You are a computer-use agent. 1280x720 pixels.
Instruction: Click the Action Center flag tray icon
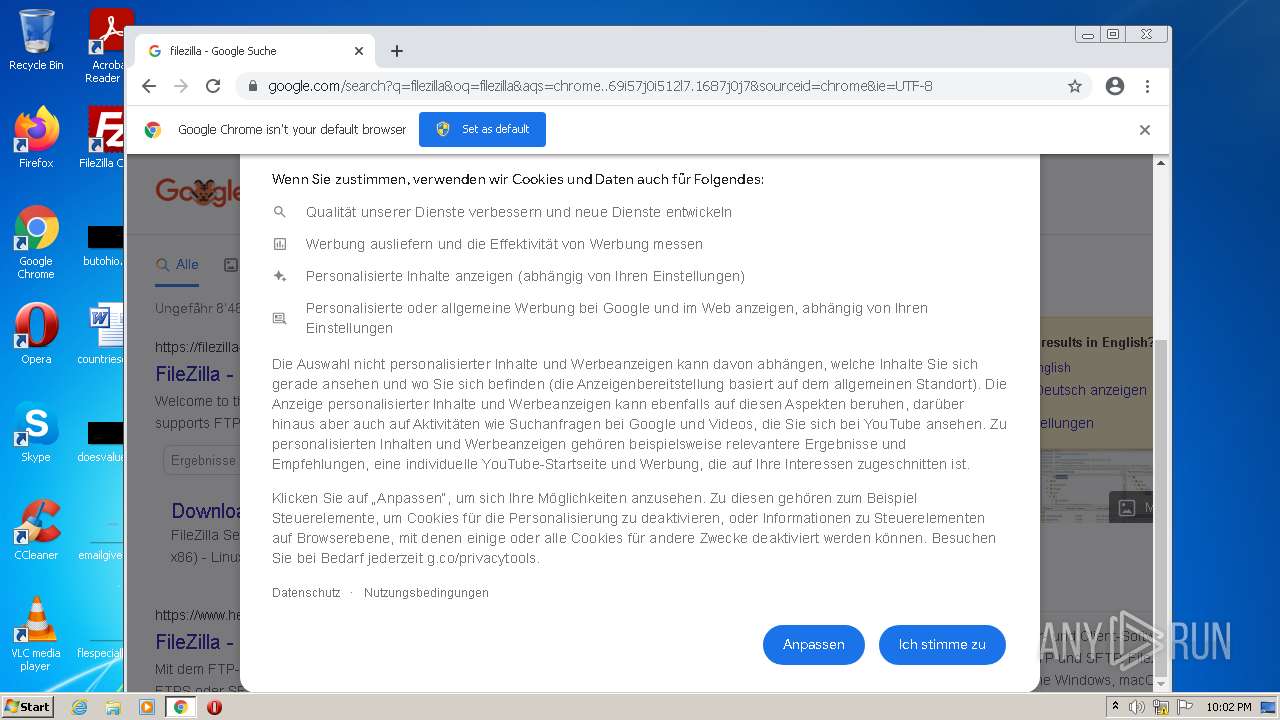pos(1185,707)
